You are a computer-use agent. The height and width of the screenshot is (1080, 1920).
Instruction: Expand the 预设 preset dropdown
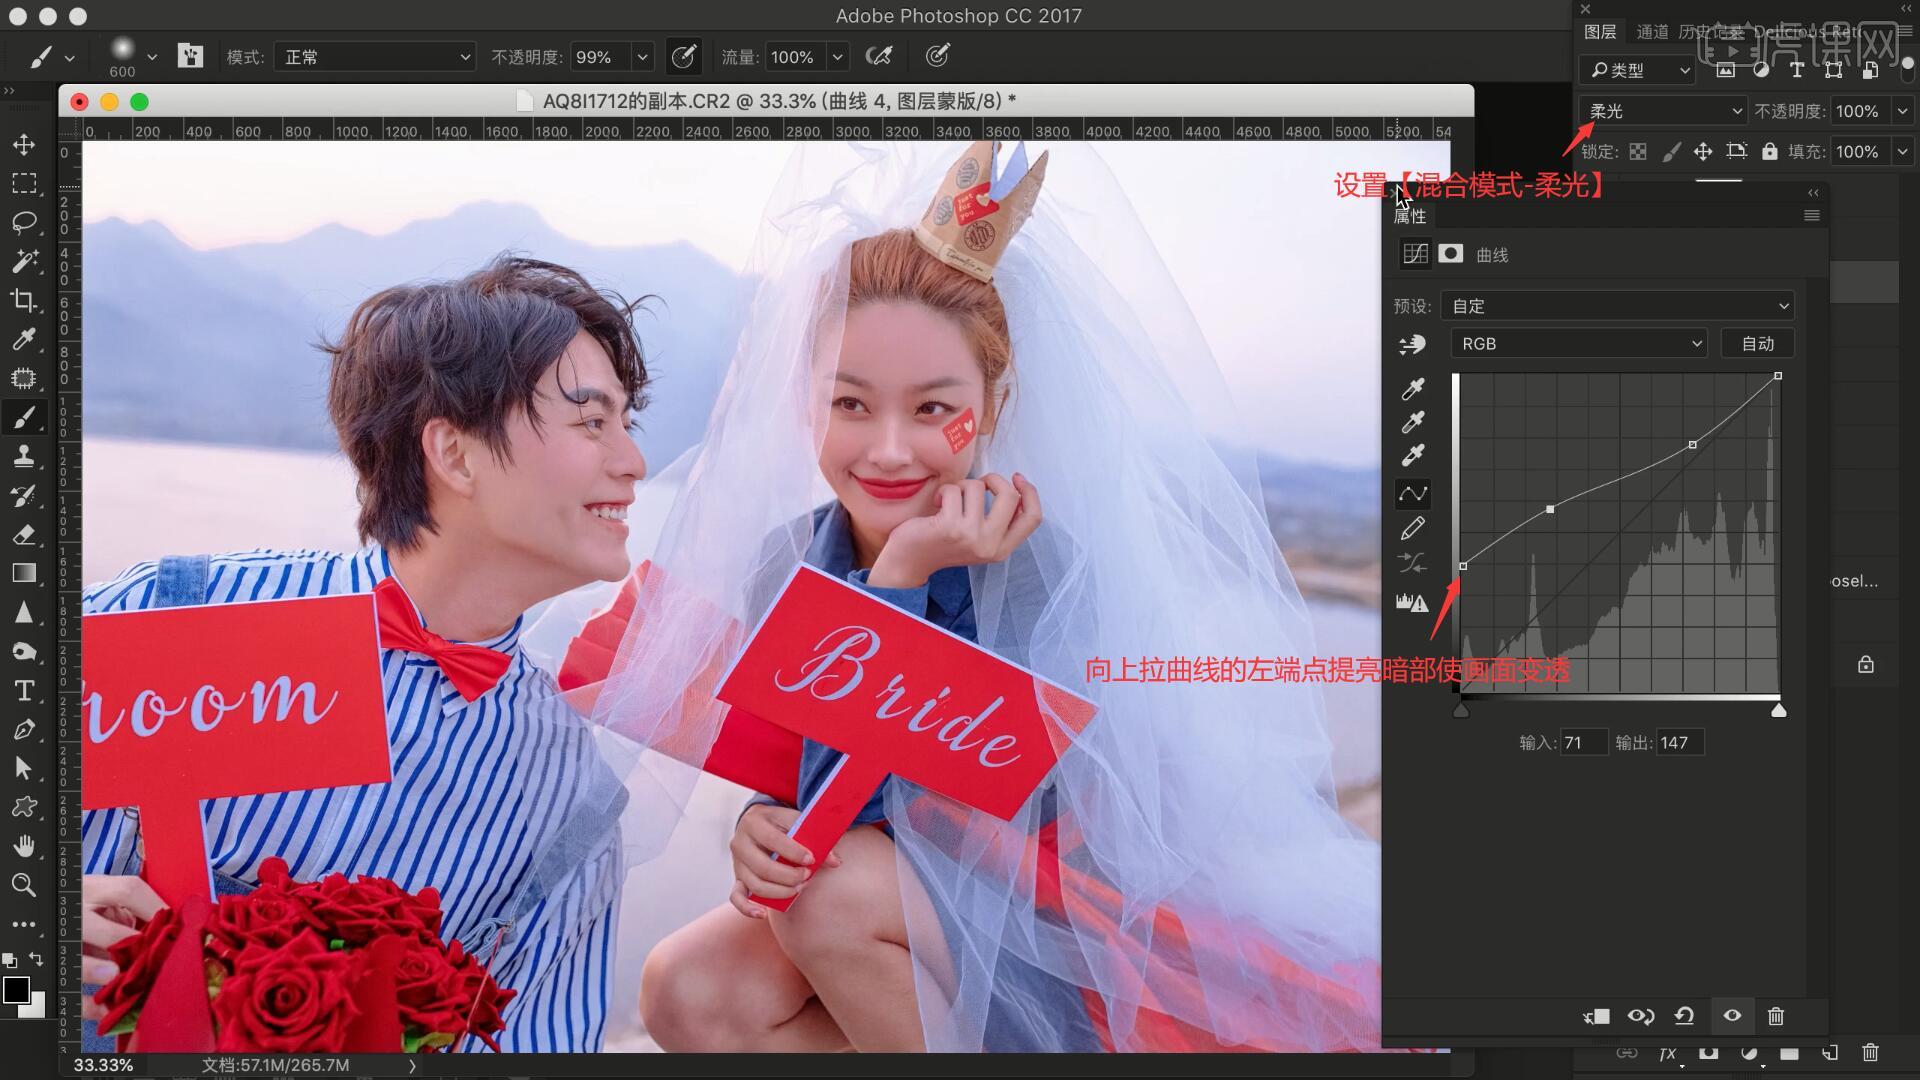click(x=1617, y=306)
